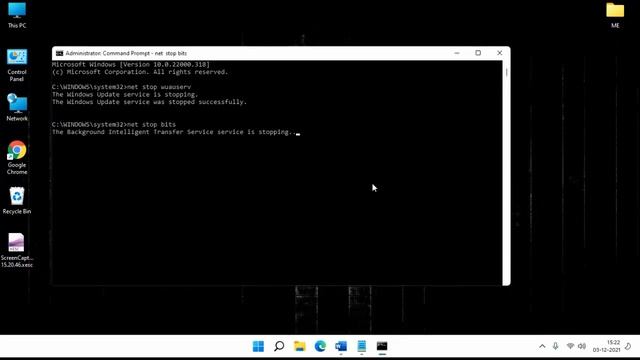Click the 'stopped successfully' output line
This screenshot has width=640, height=360.
(x=149, y=102)
